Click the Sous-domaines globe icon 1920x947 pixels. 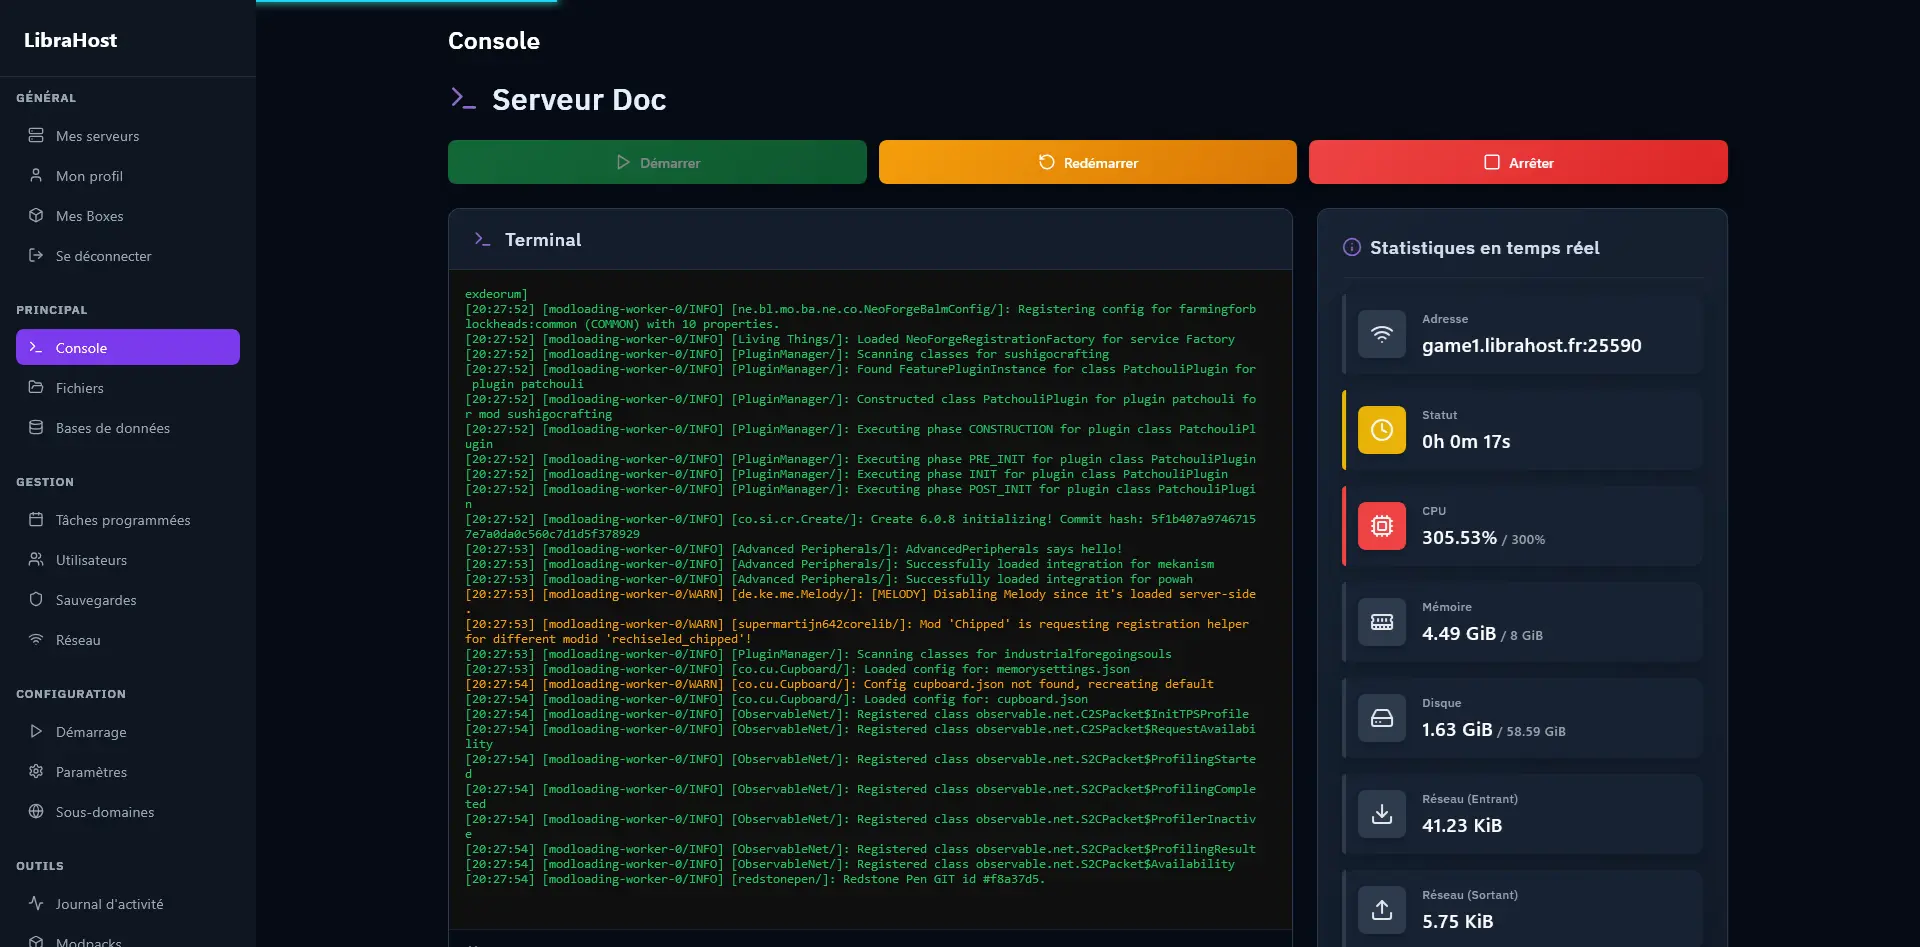click(36, 812)
